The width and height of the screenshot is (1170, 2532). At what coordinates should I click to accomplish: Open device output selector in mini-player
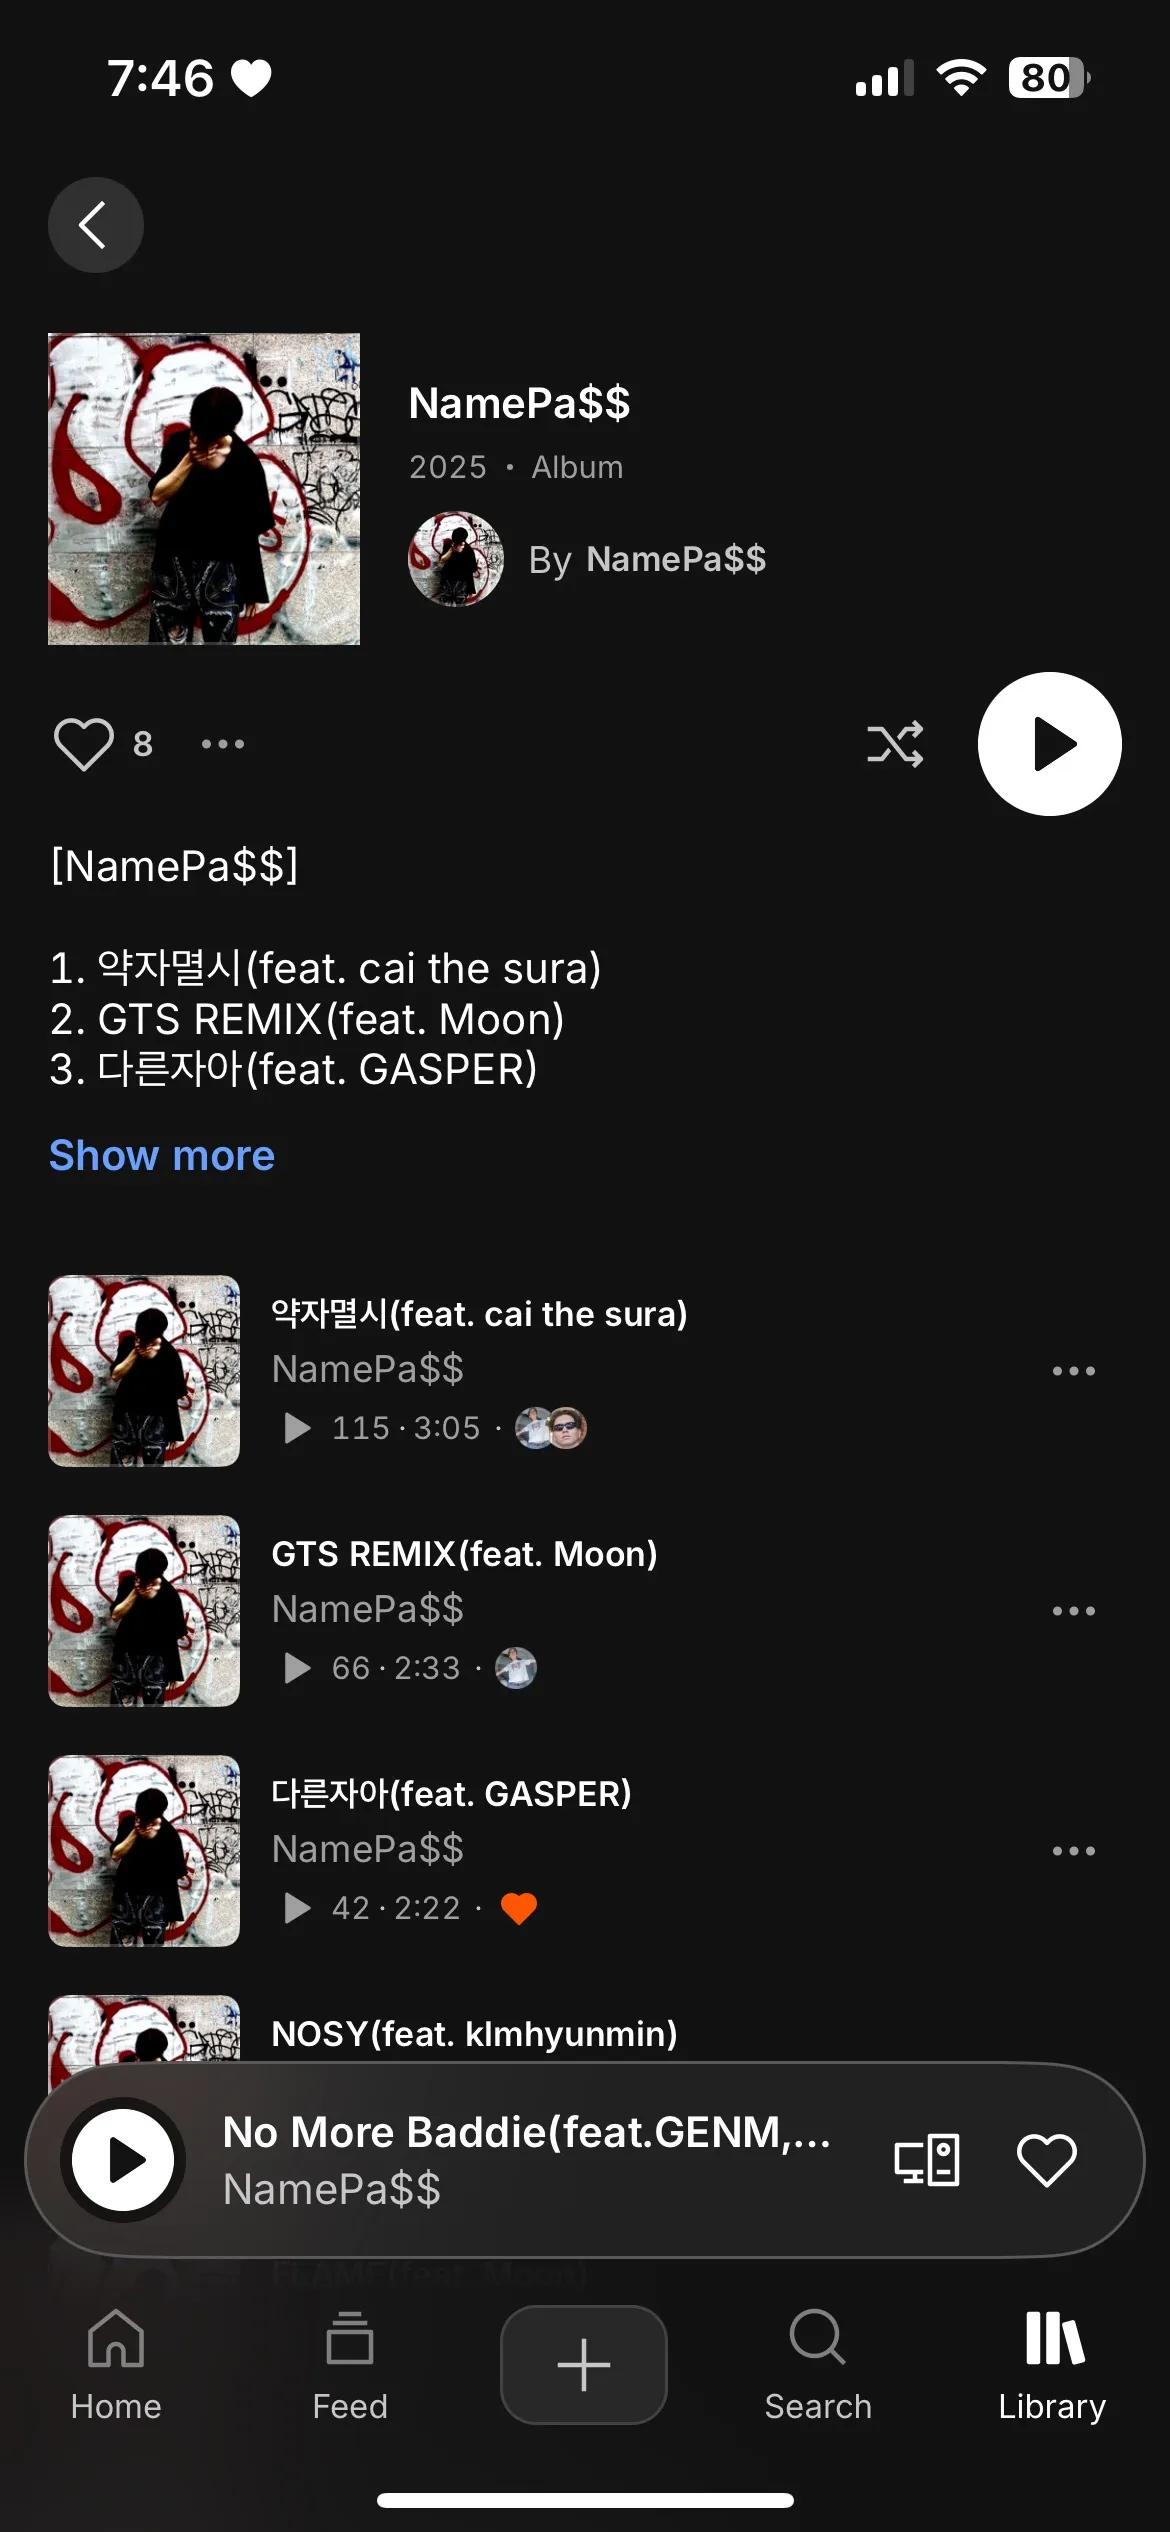927,2160
